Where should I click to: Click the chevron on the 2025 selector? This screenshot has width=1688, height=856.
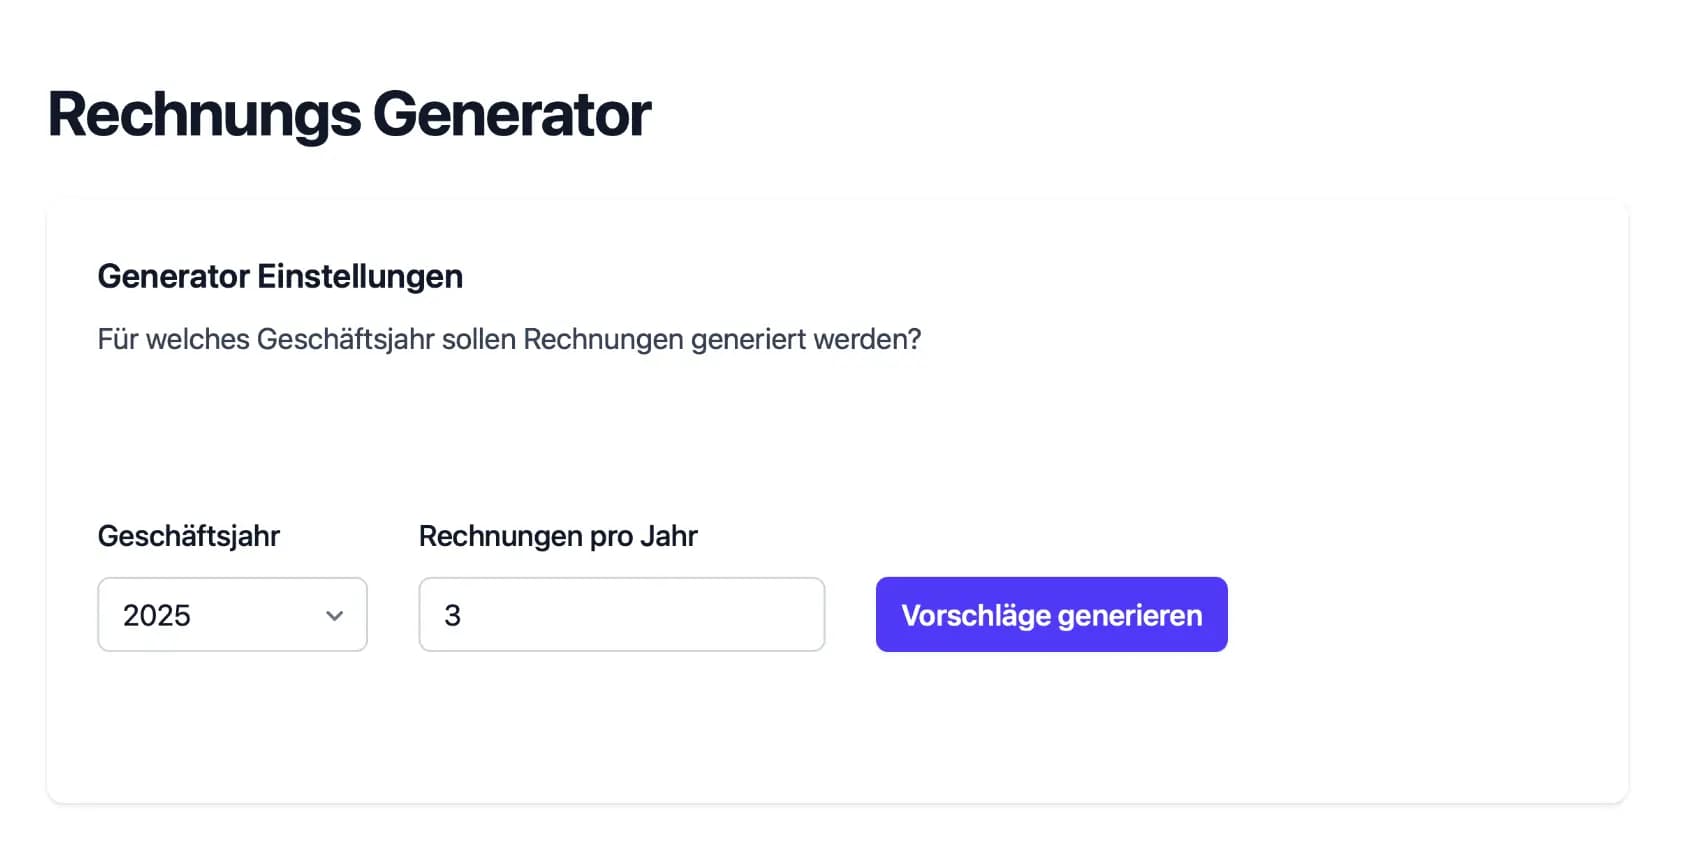click(336, 617)
